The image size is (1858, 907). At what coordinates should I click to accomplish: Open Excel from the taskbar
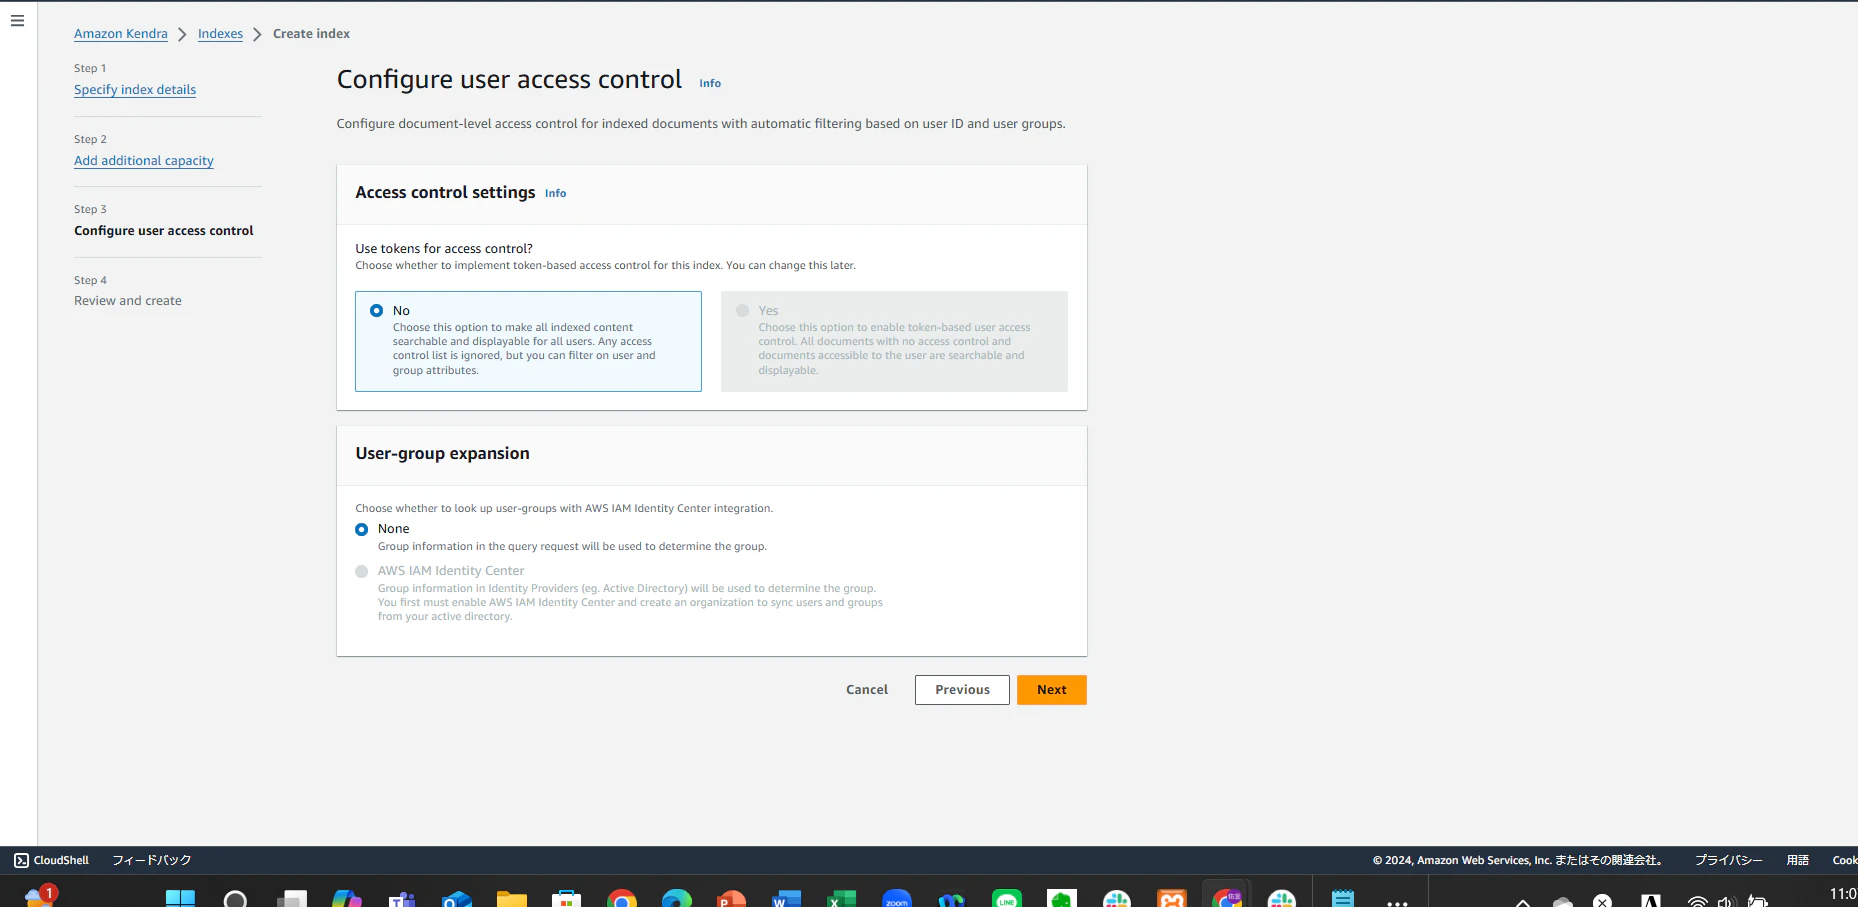point(842,899)
